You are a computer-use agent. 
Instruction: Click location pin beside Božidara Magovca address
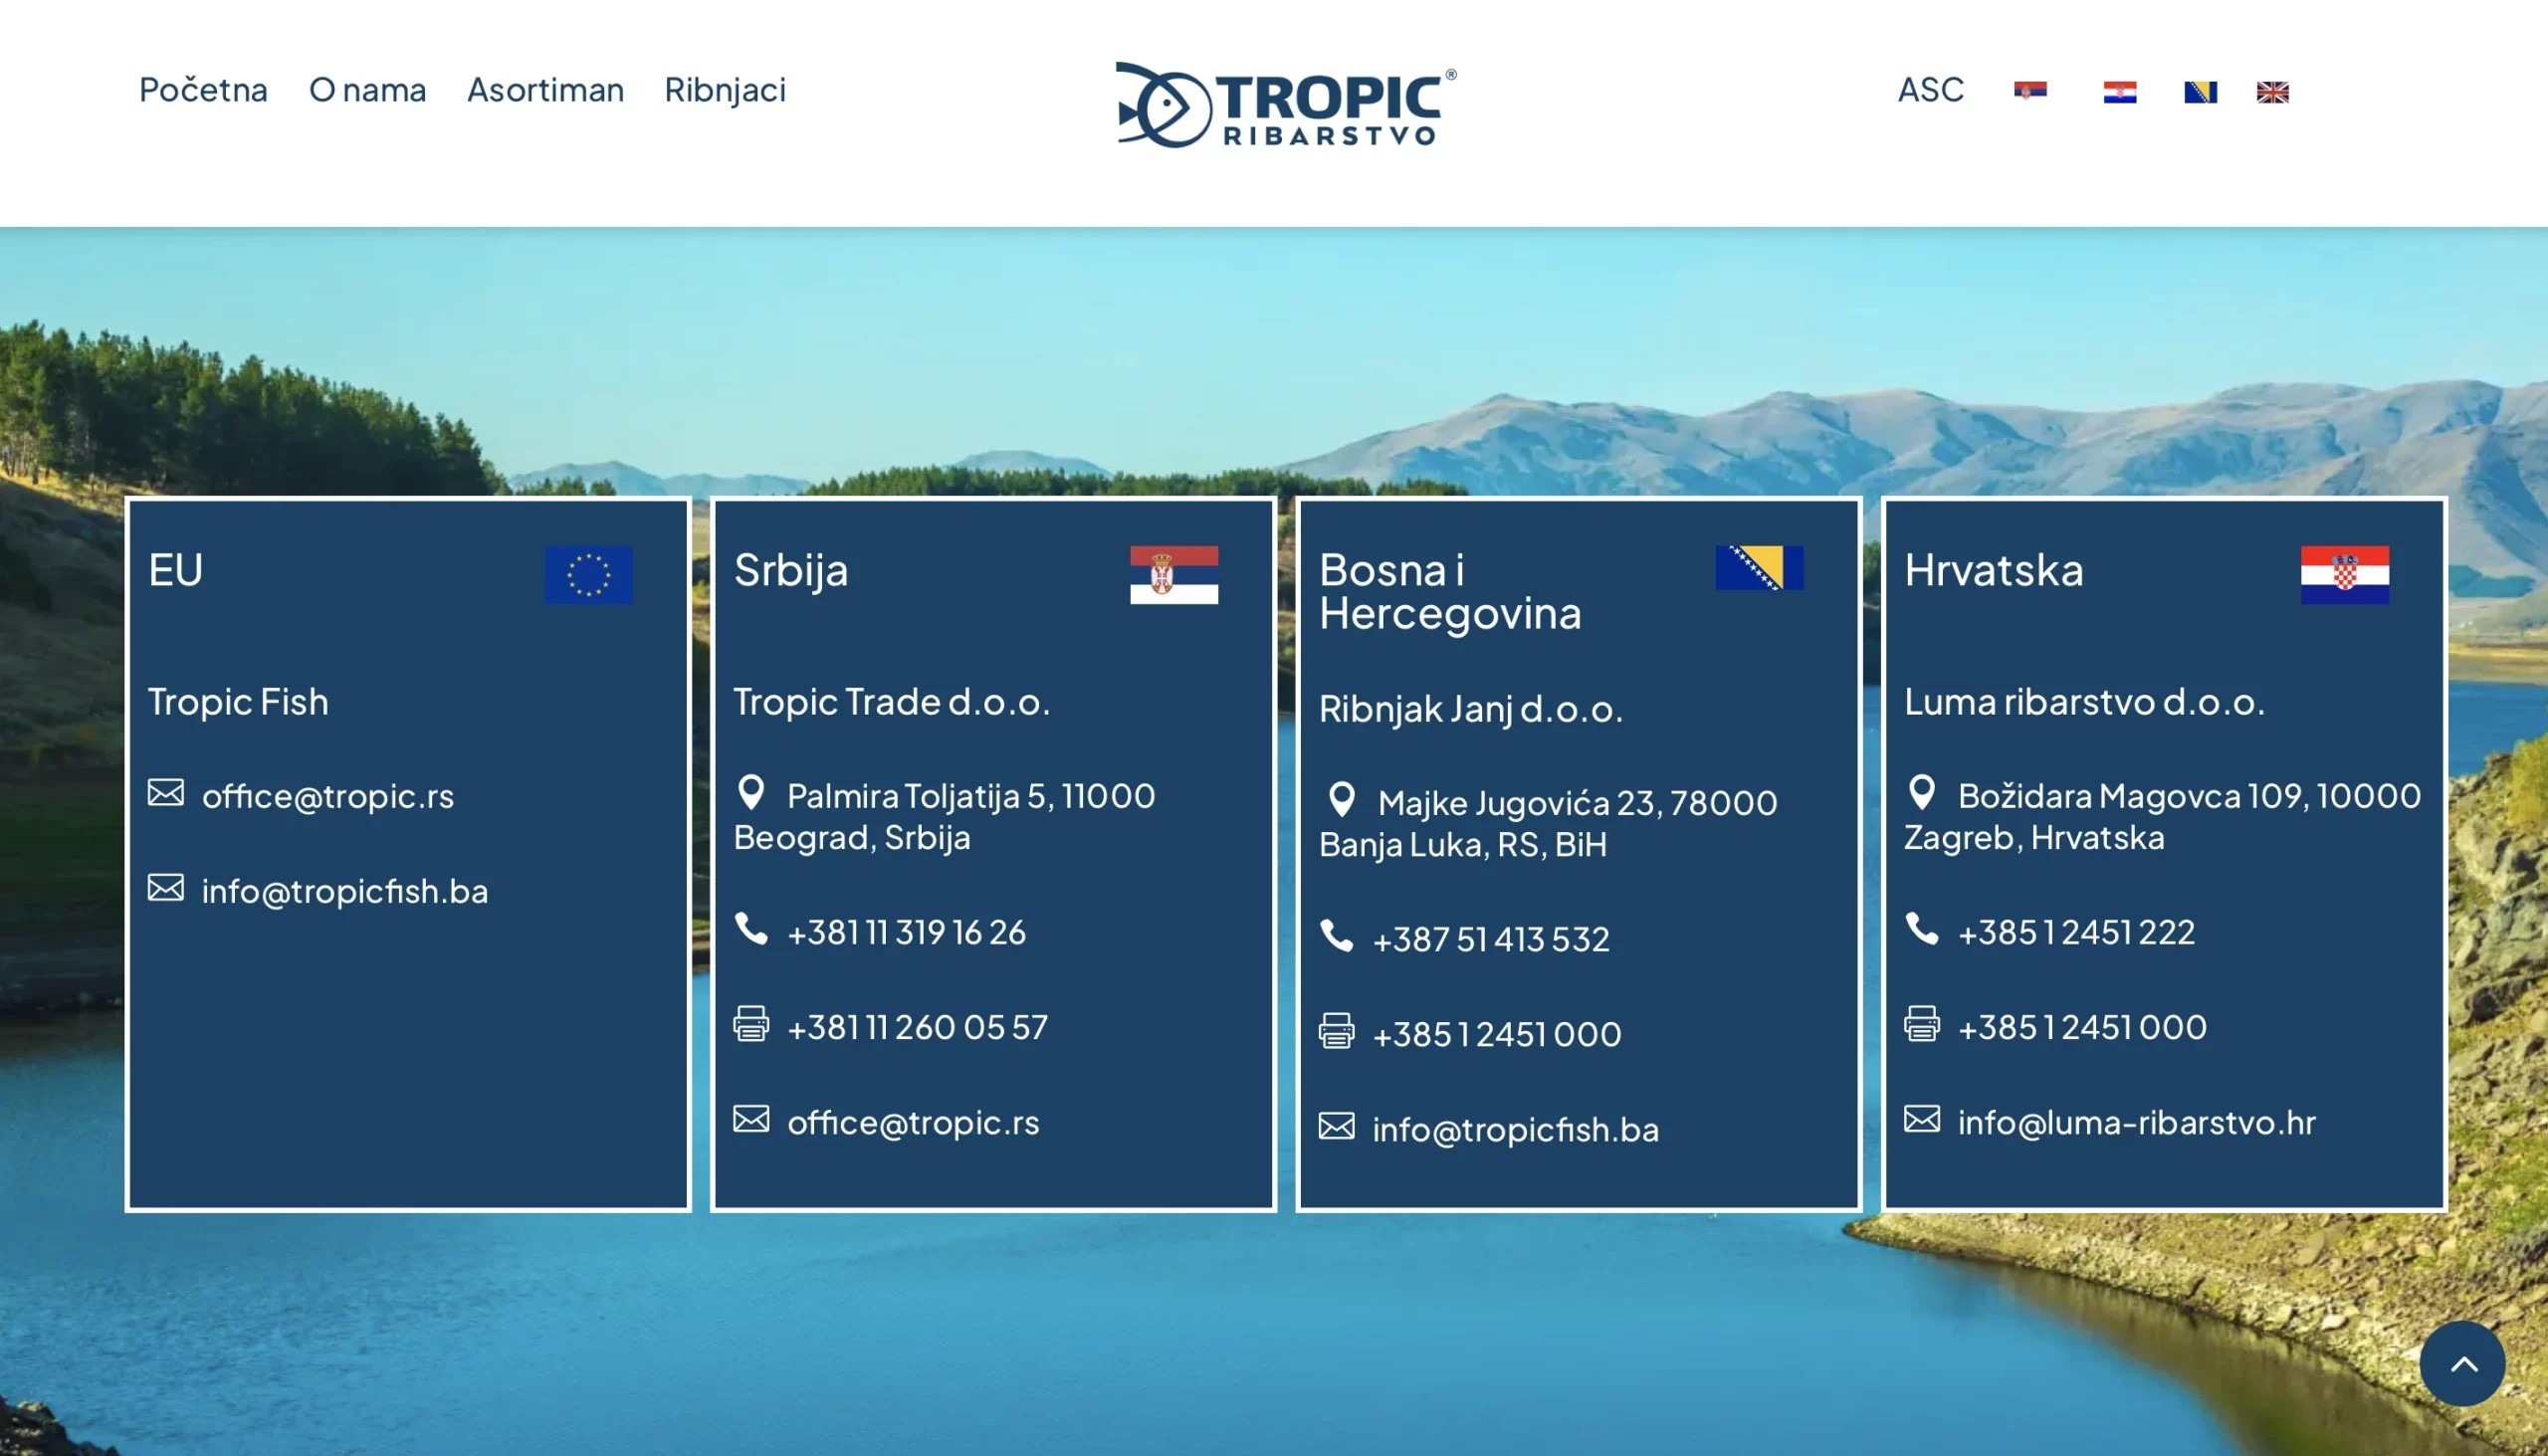tap(1922, 793)
